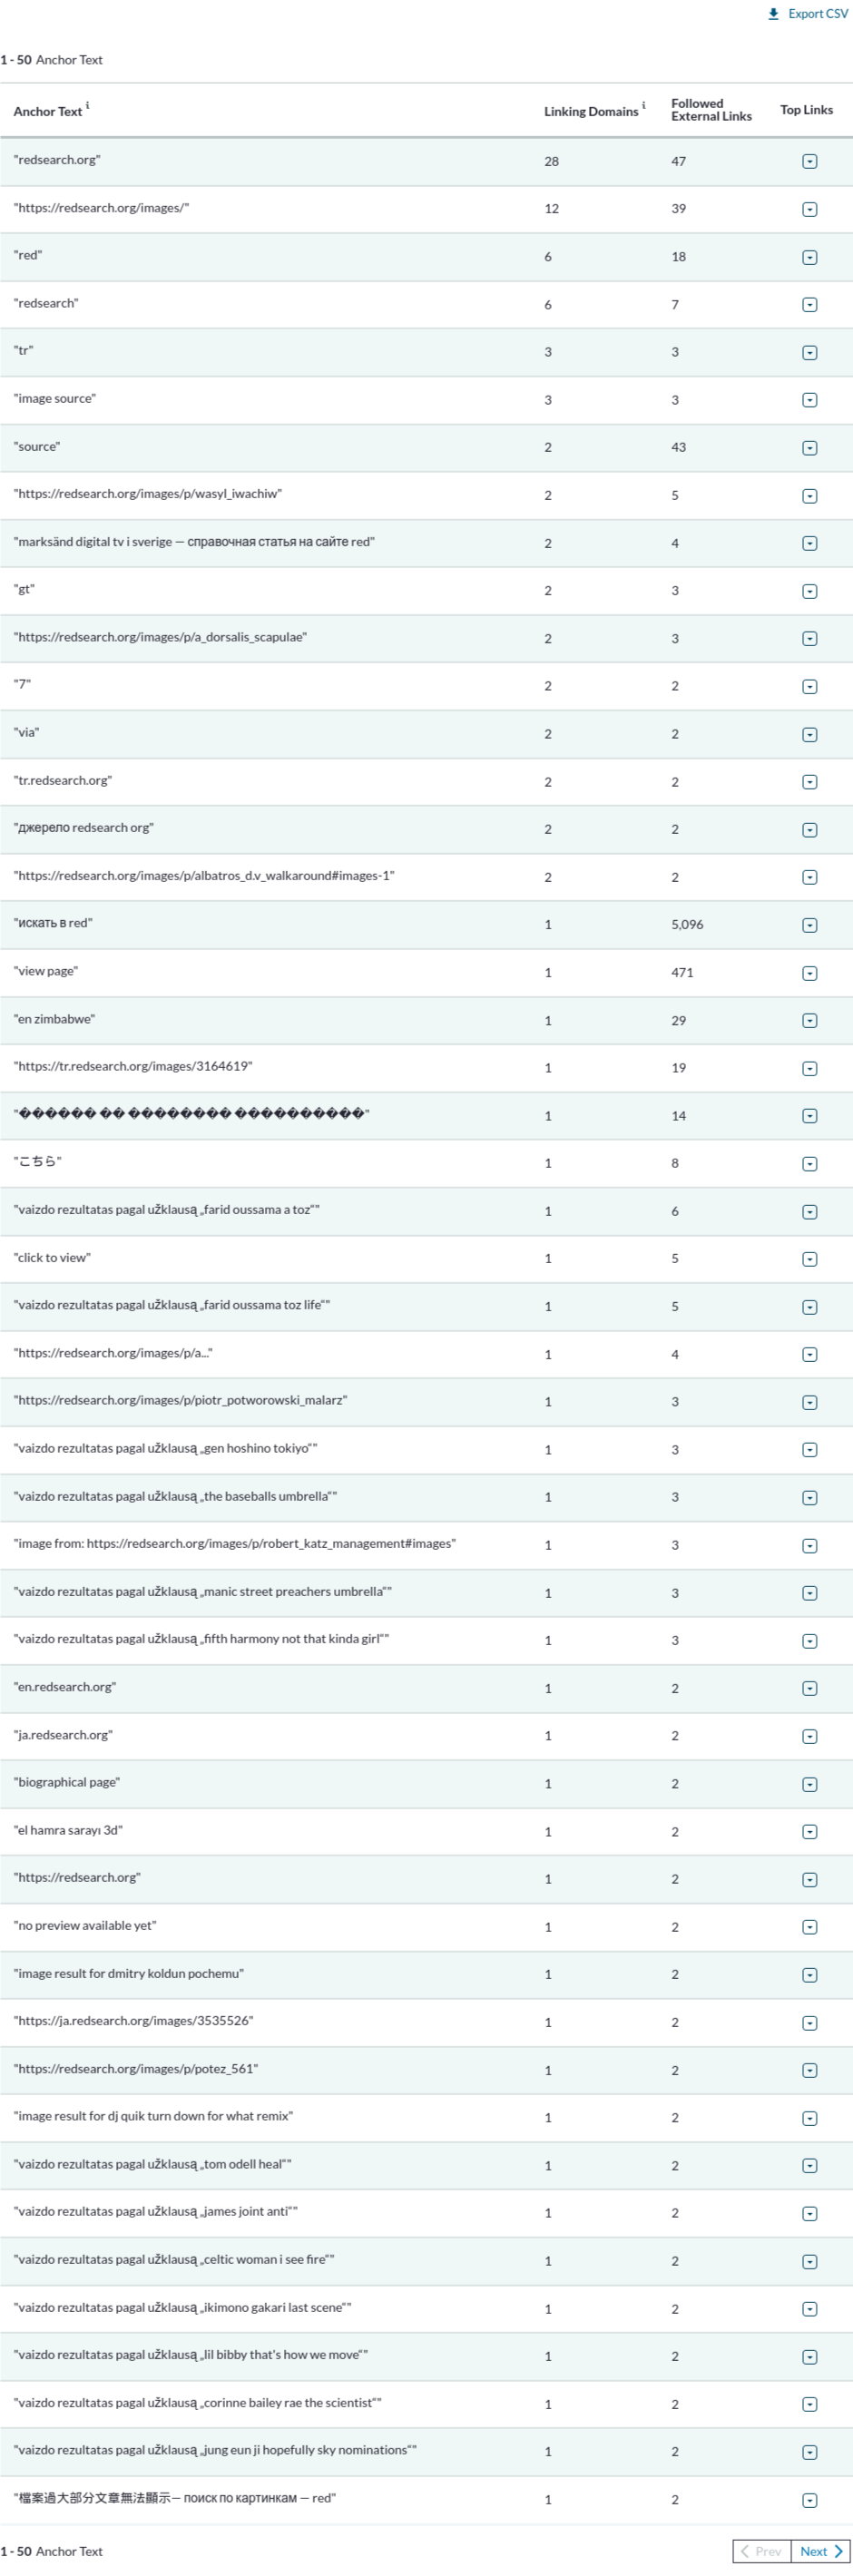Image resolution: width=853 pixels, height=2576 pixels.
Task: Expand Top Links for "redsearch.org" row
Action: (x=809, y=161)
